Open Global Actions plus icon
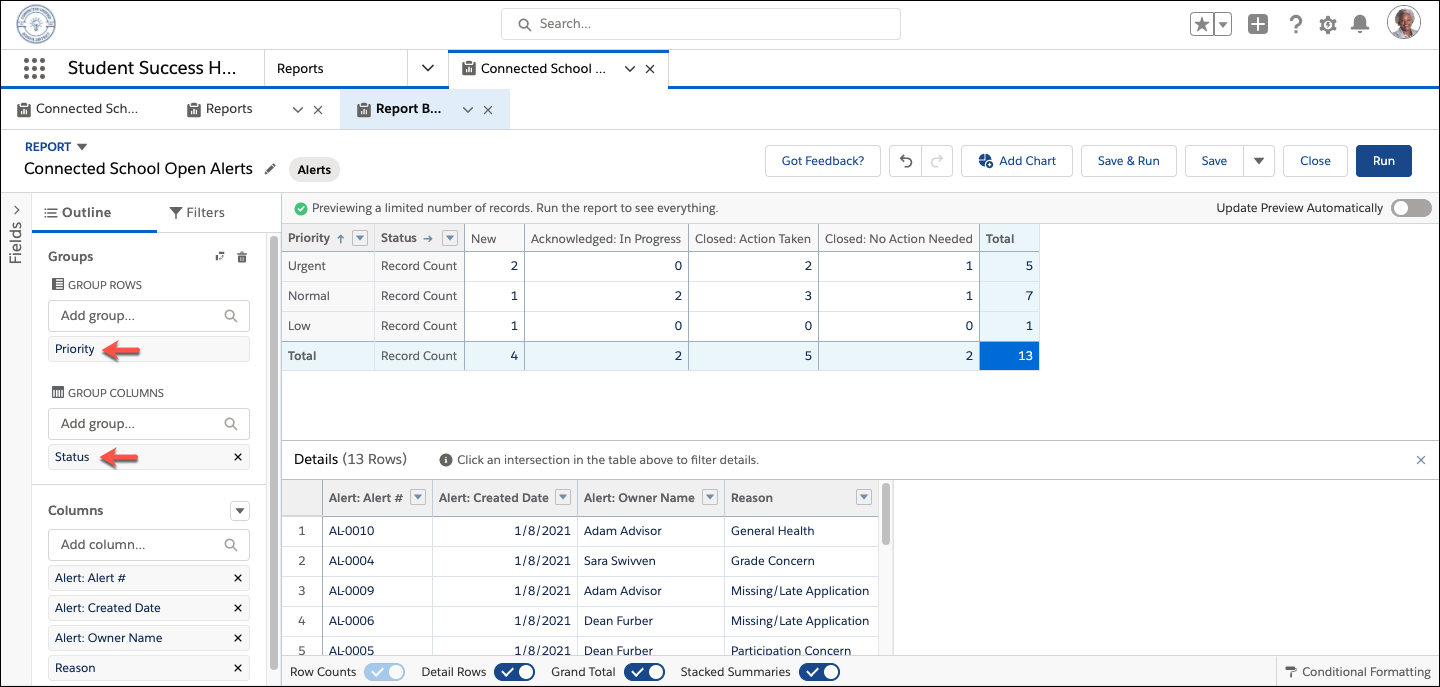The width and height of the screenshot is (1440, 687). click(1258, 25)
